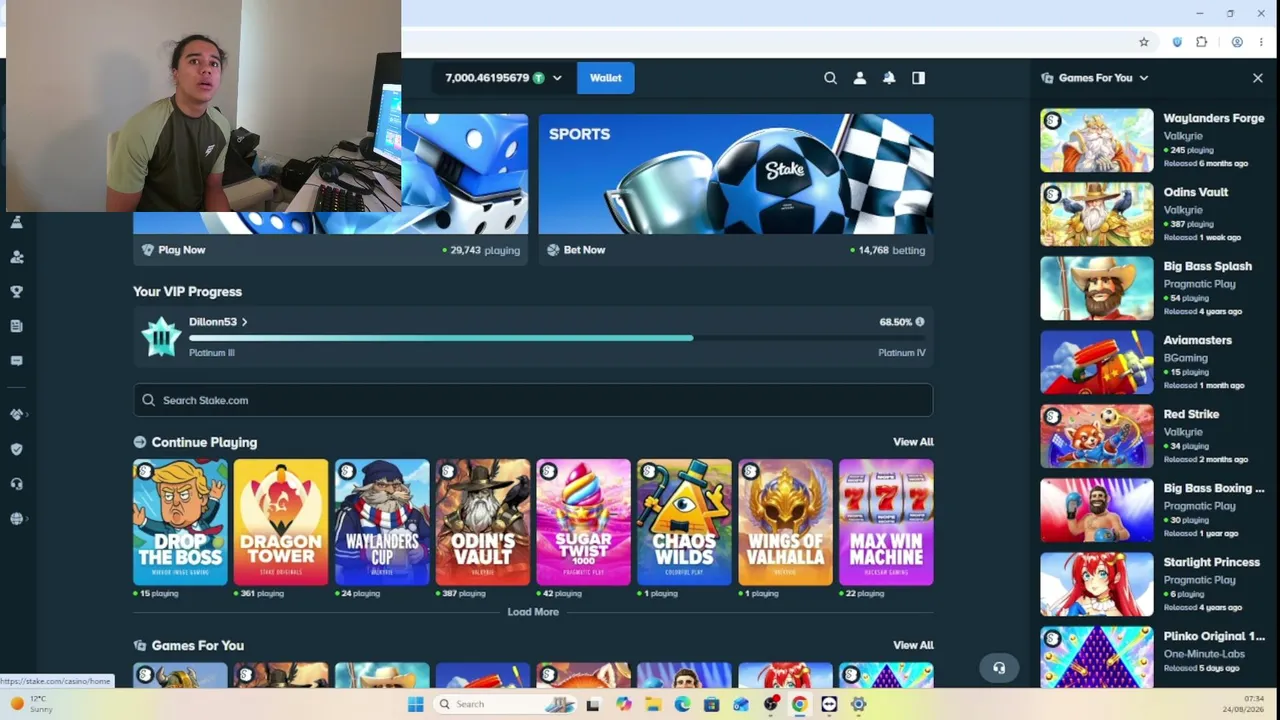Open the Chrome profile avatar
This screenshot has height=720, width=1280.
coord(1237,42)
